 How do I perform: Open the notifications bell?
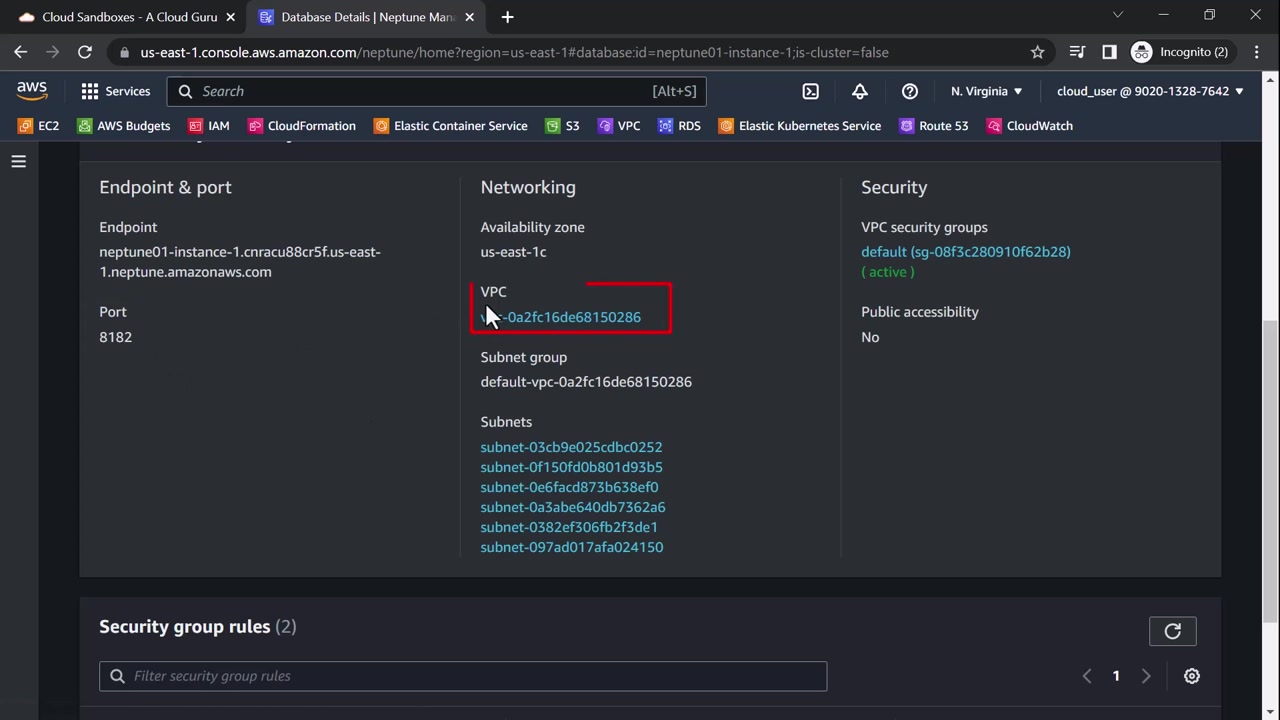tap(860, 91)
